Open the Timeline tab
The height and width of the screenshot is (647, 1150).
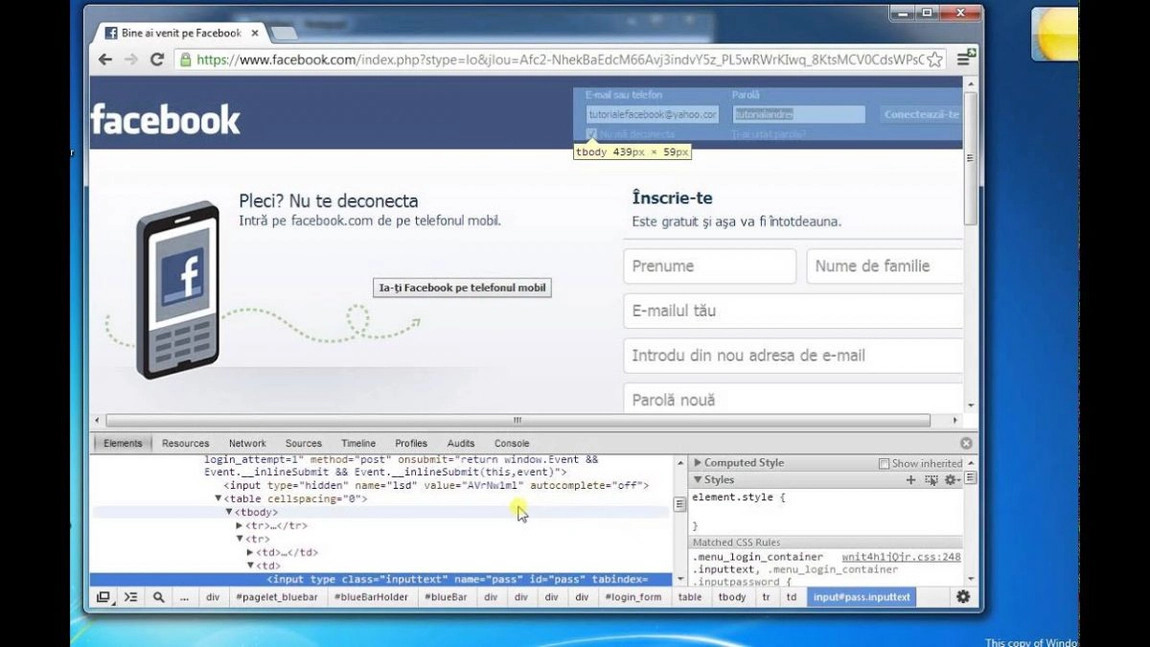coord(358,443)
